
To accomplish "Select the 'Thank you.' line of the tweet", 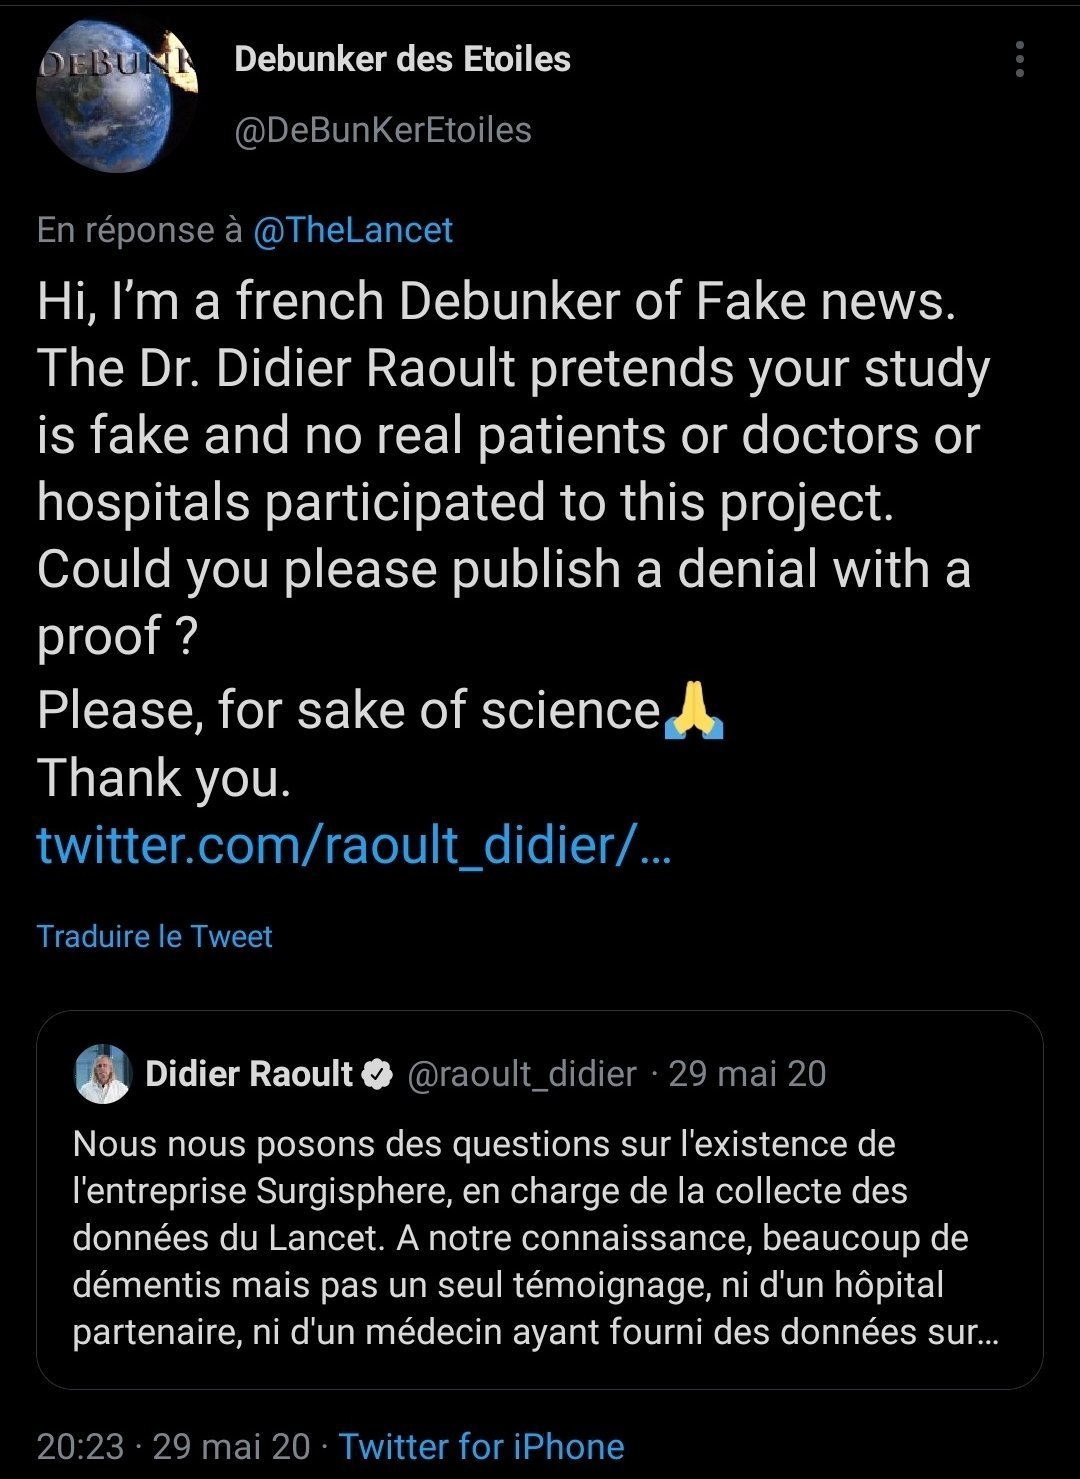I will point(164,779).
